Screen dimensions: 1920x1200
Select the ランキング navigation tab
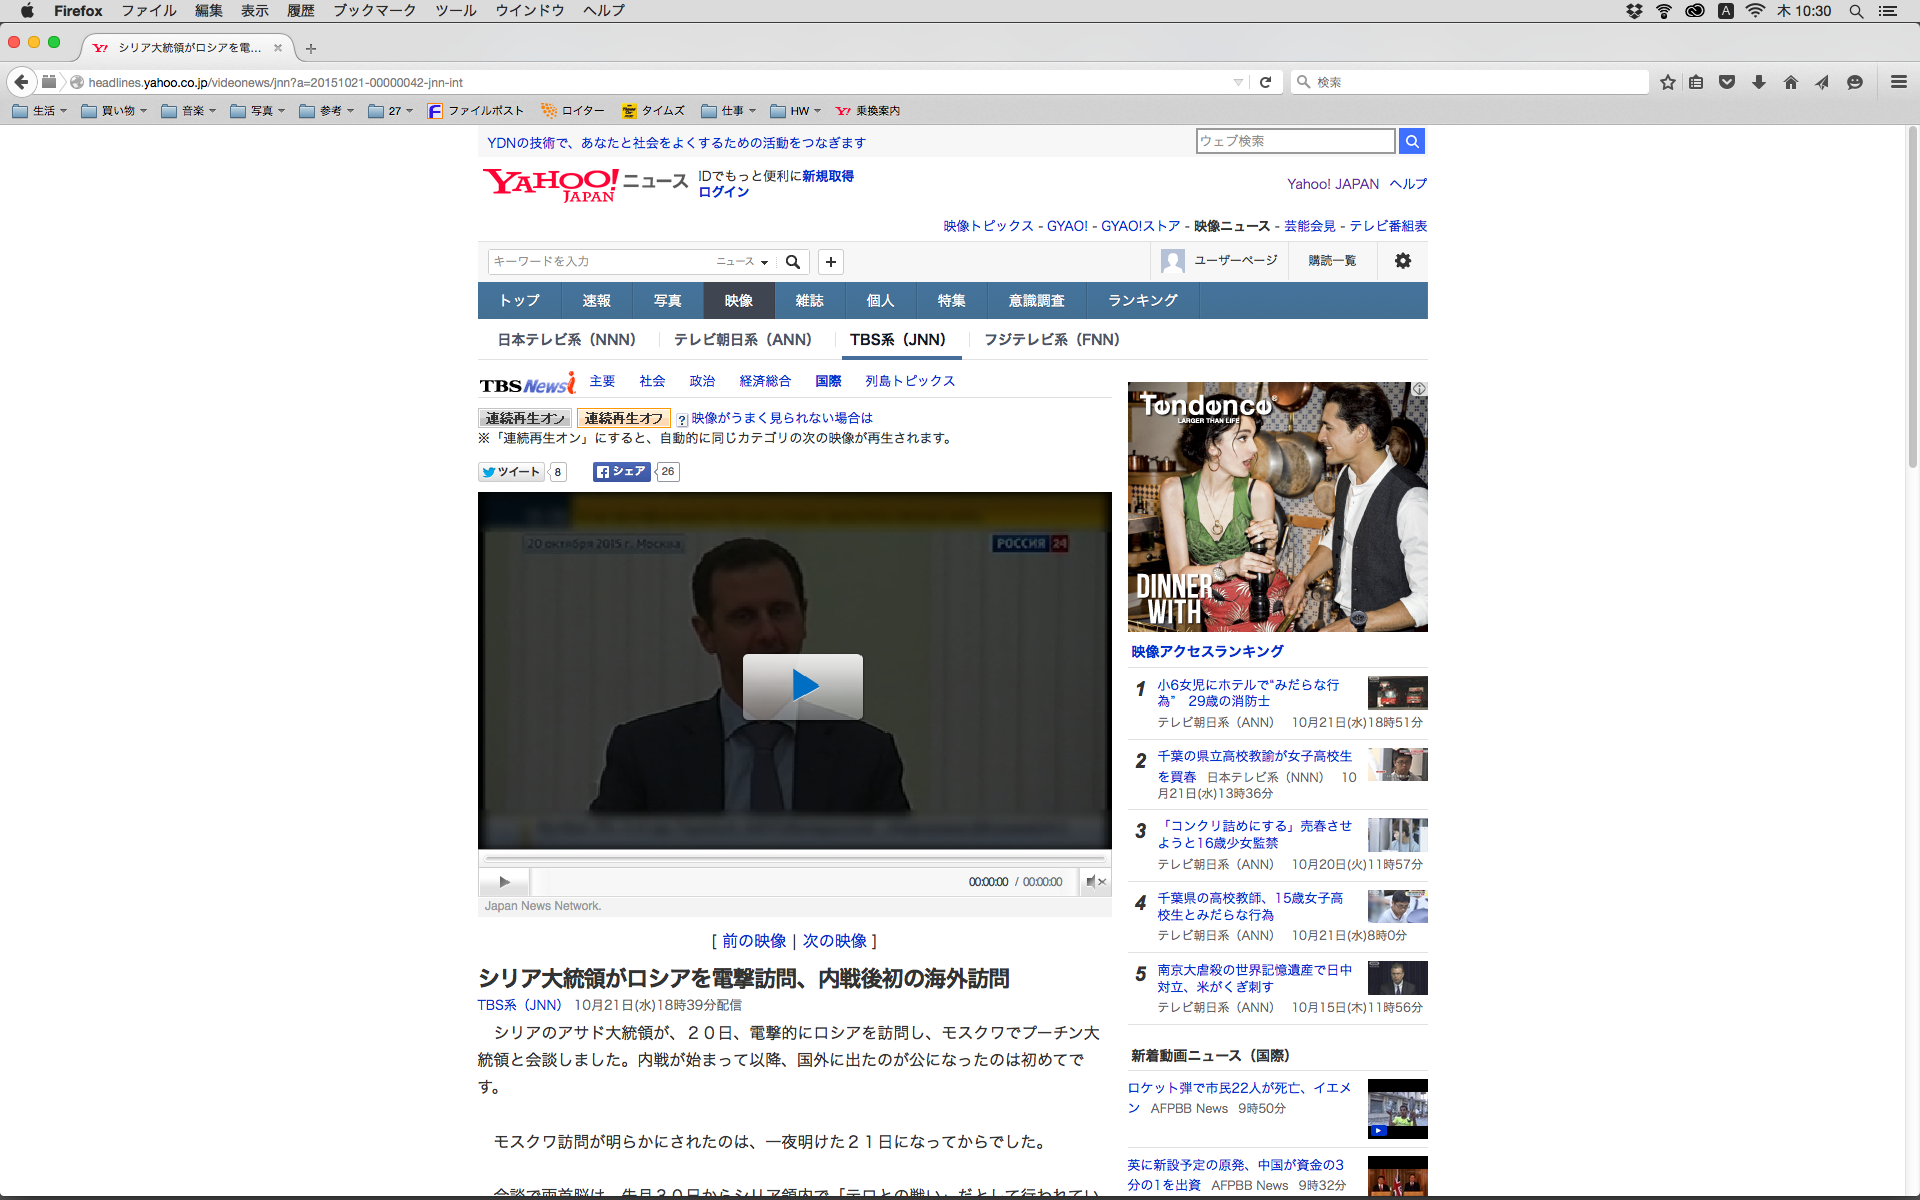(1142, 301)
